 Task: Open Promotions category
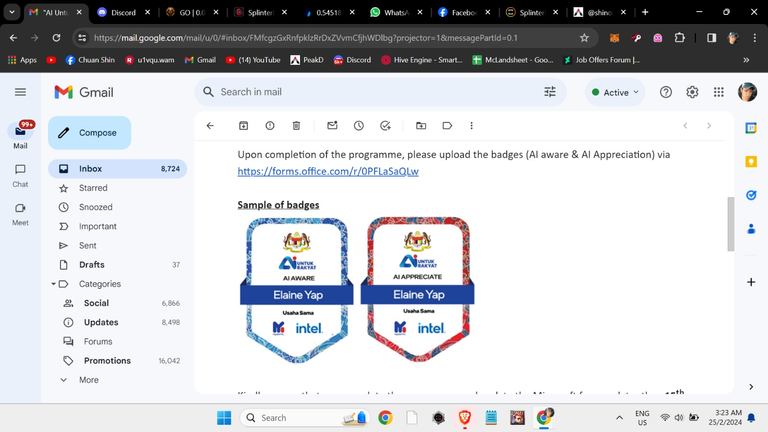click(x=118, y=361)
